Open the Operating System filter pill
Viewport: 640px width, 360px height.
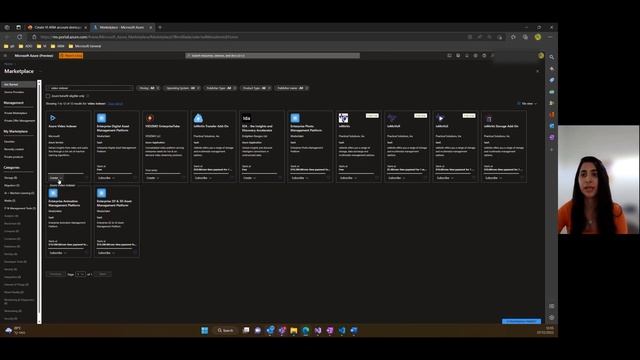click(182, 88)
